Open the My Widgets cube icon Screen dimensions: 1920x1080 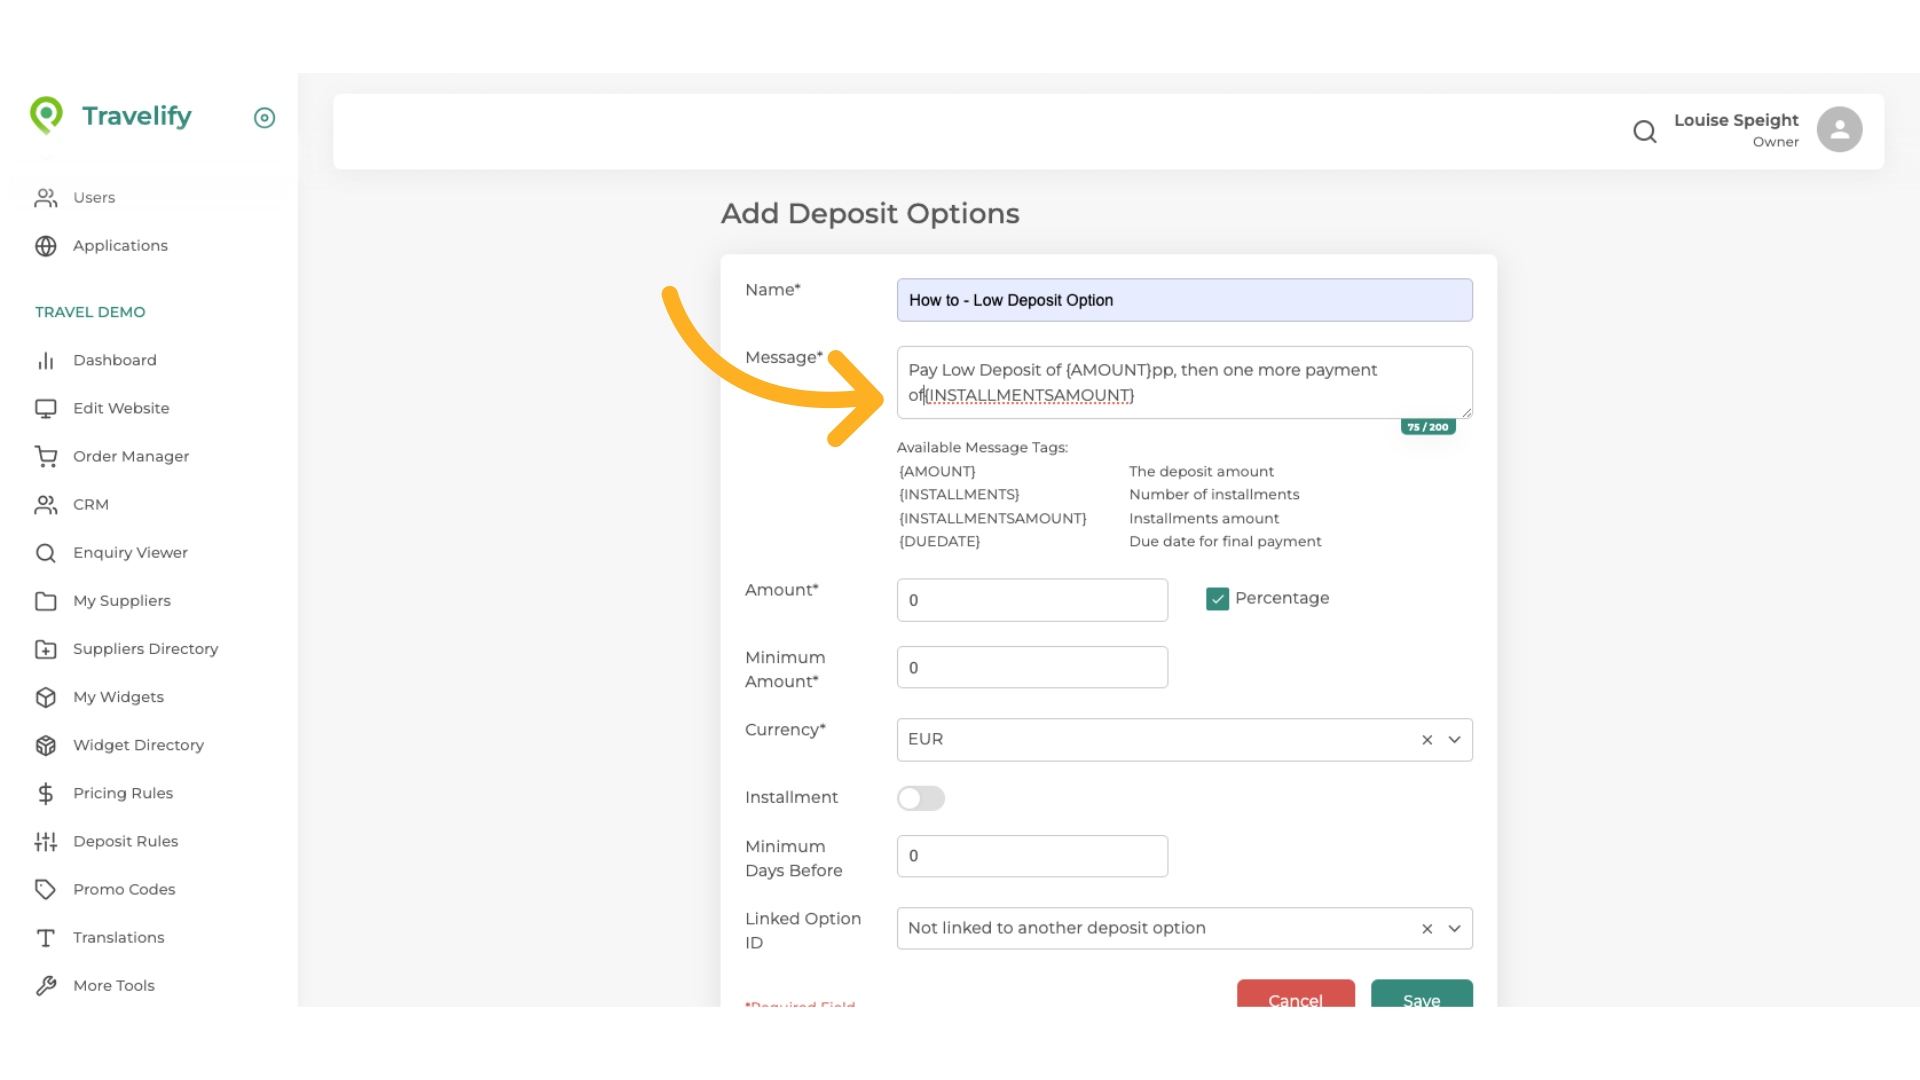point(46,697)
